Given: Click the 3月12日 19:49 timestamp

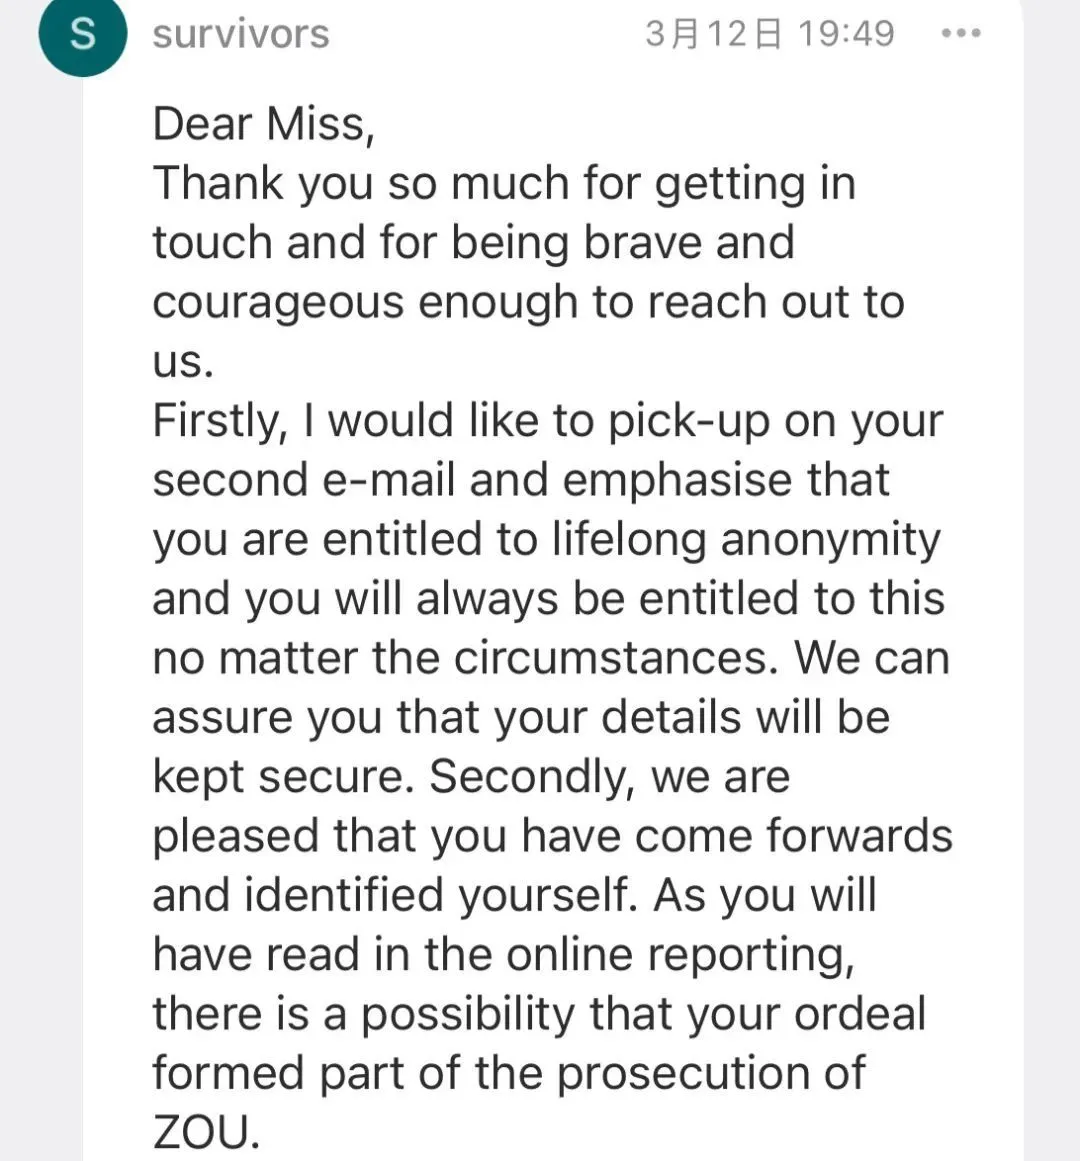Looking at the screenshot, I should (x=769, y=34).
